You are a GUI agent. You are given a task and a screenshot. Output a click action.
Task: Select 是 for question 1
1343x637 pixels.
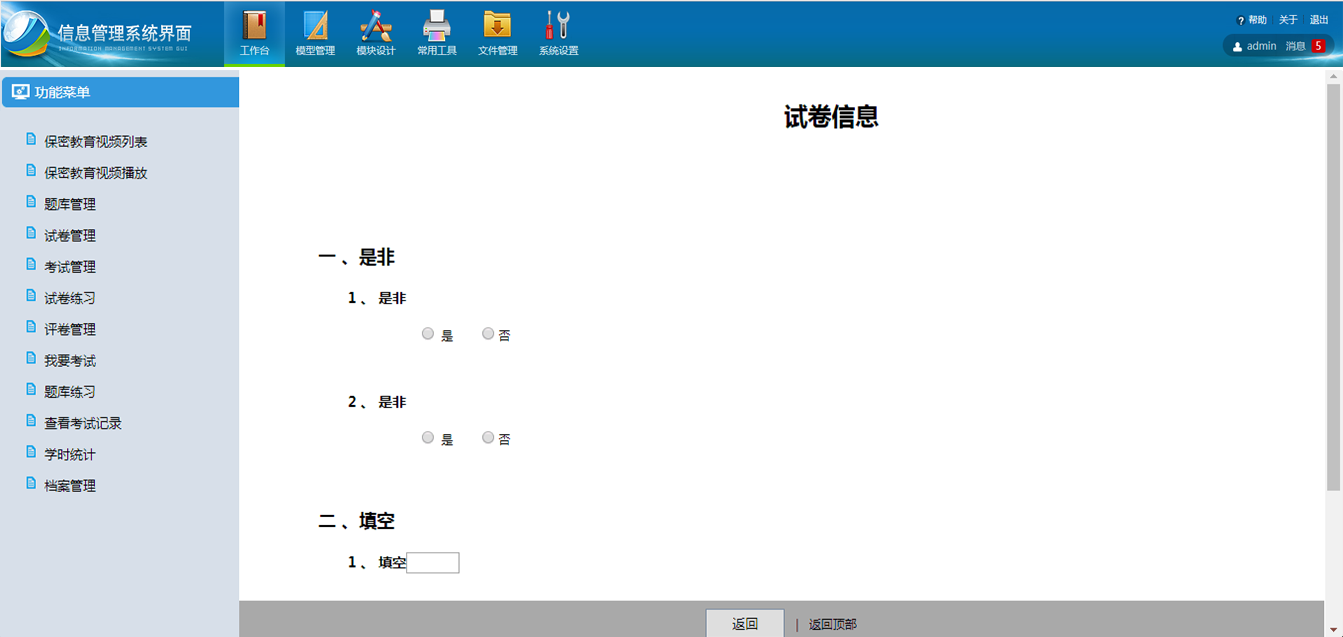pos(428,334)
